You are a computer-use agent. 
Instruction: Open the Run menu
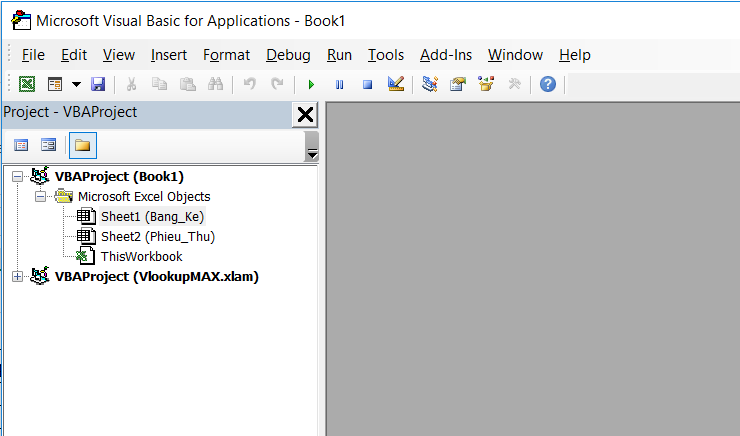tap(339, 55)
